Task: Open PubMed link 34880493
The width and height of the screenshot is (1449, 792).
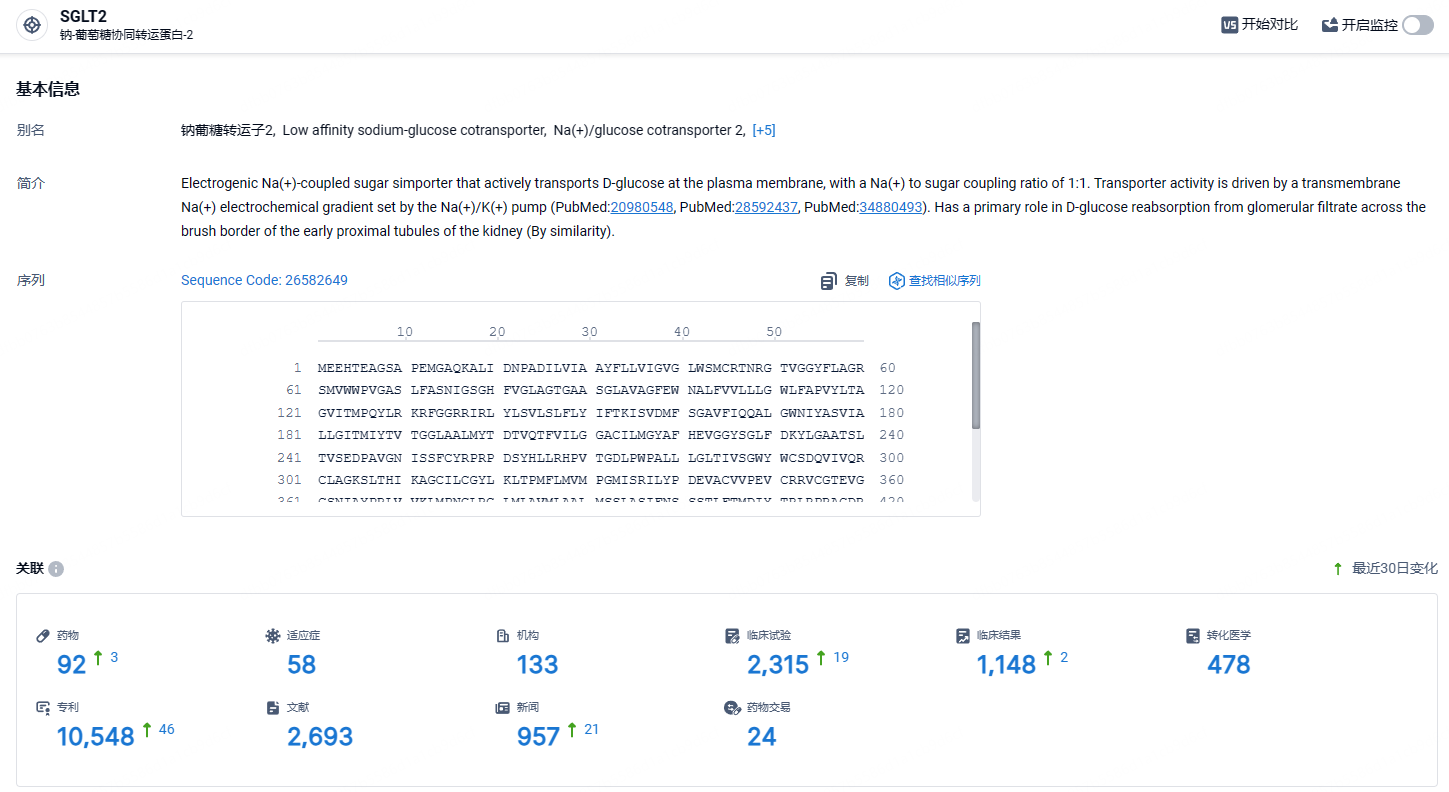Action: coord(891,207)
